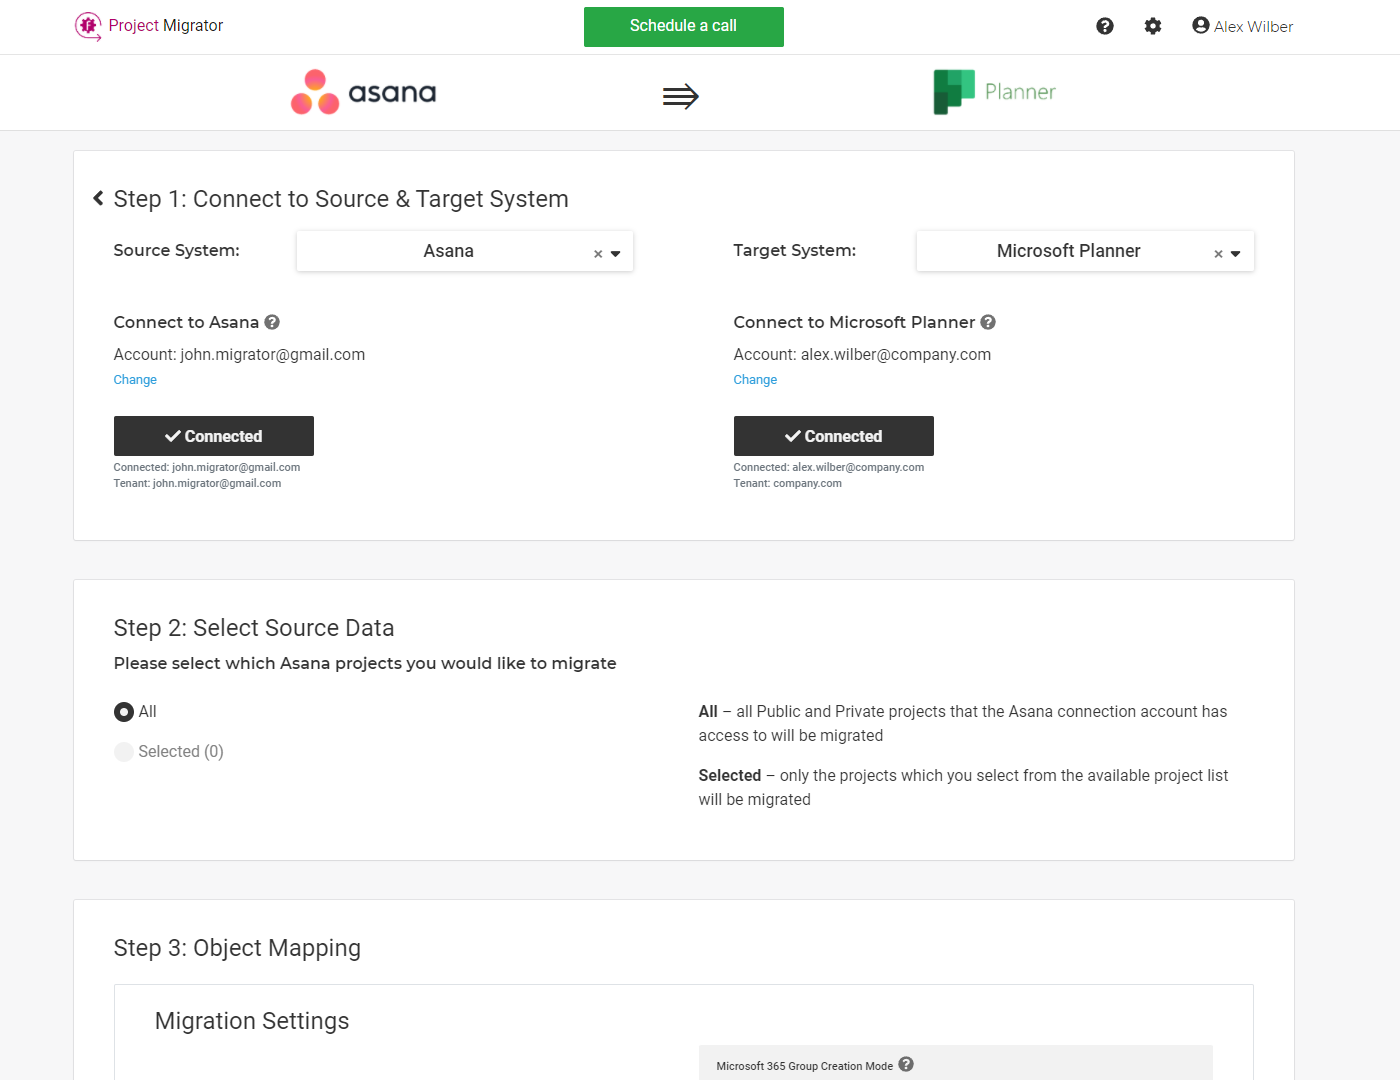
Task: Clear Asana from the Source System field
Action: 597,252
